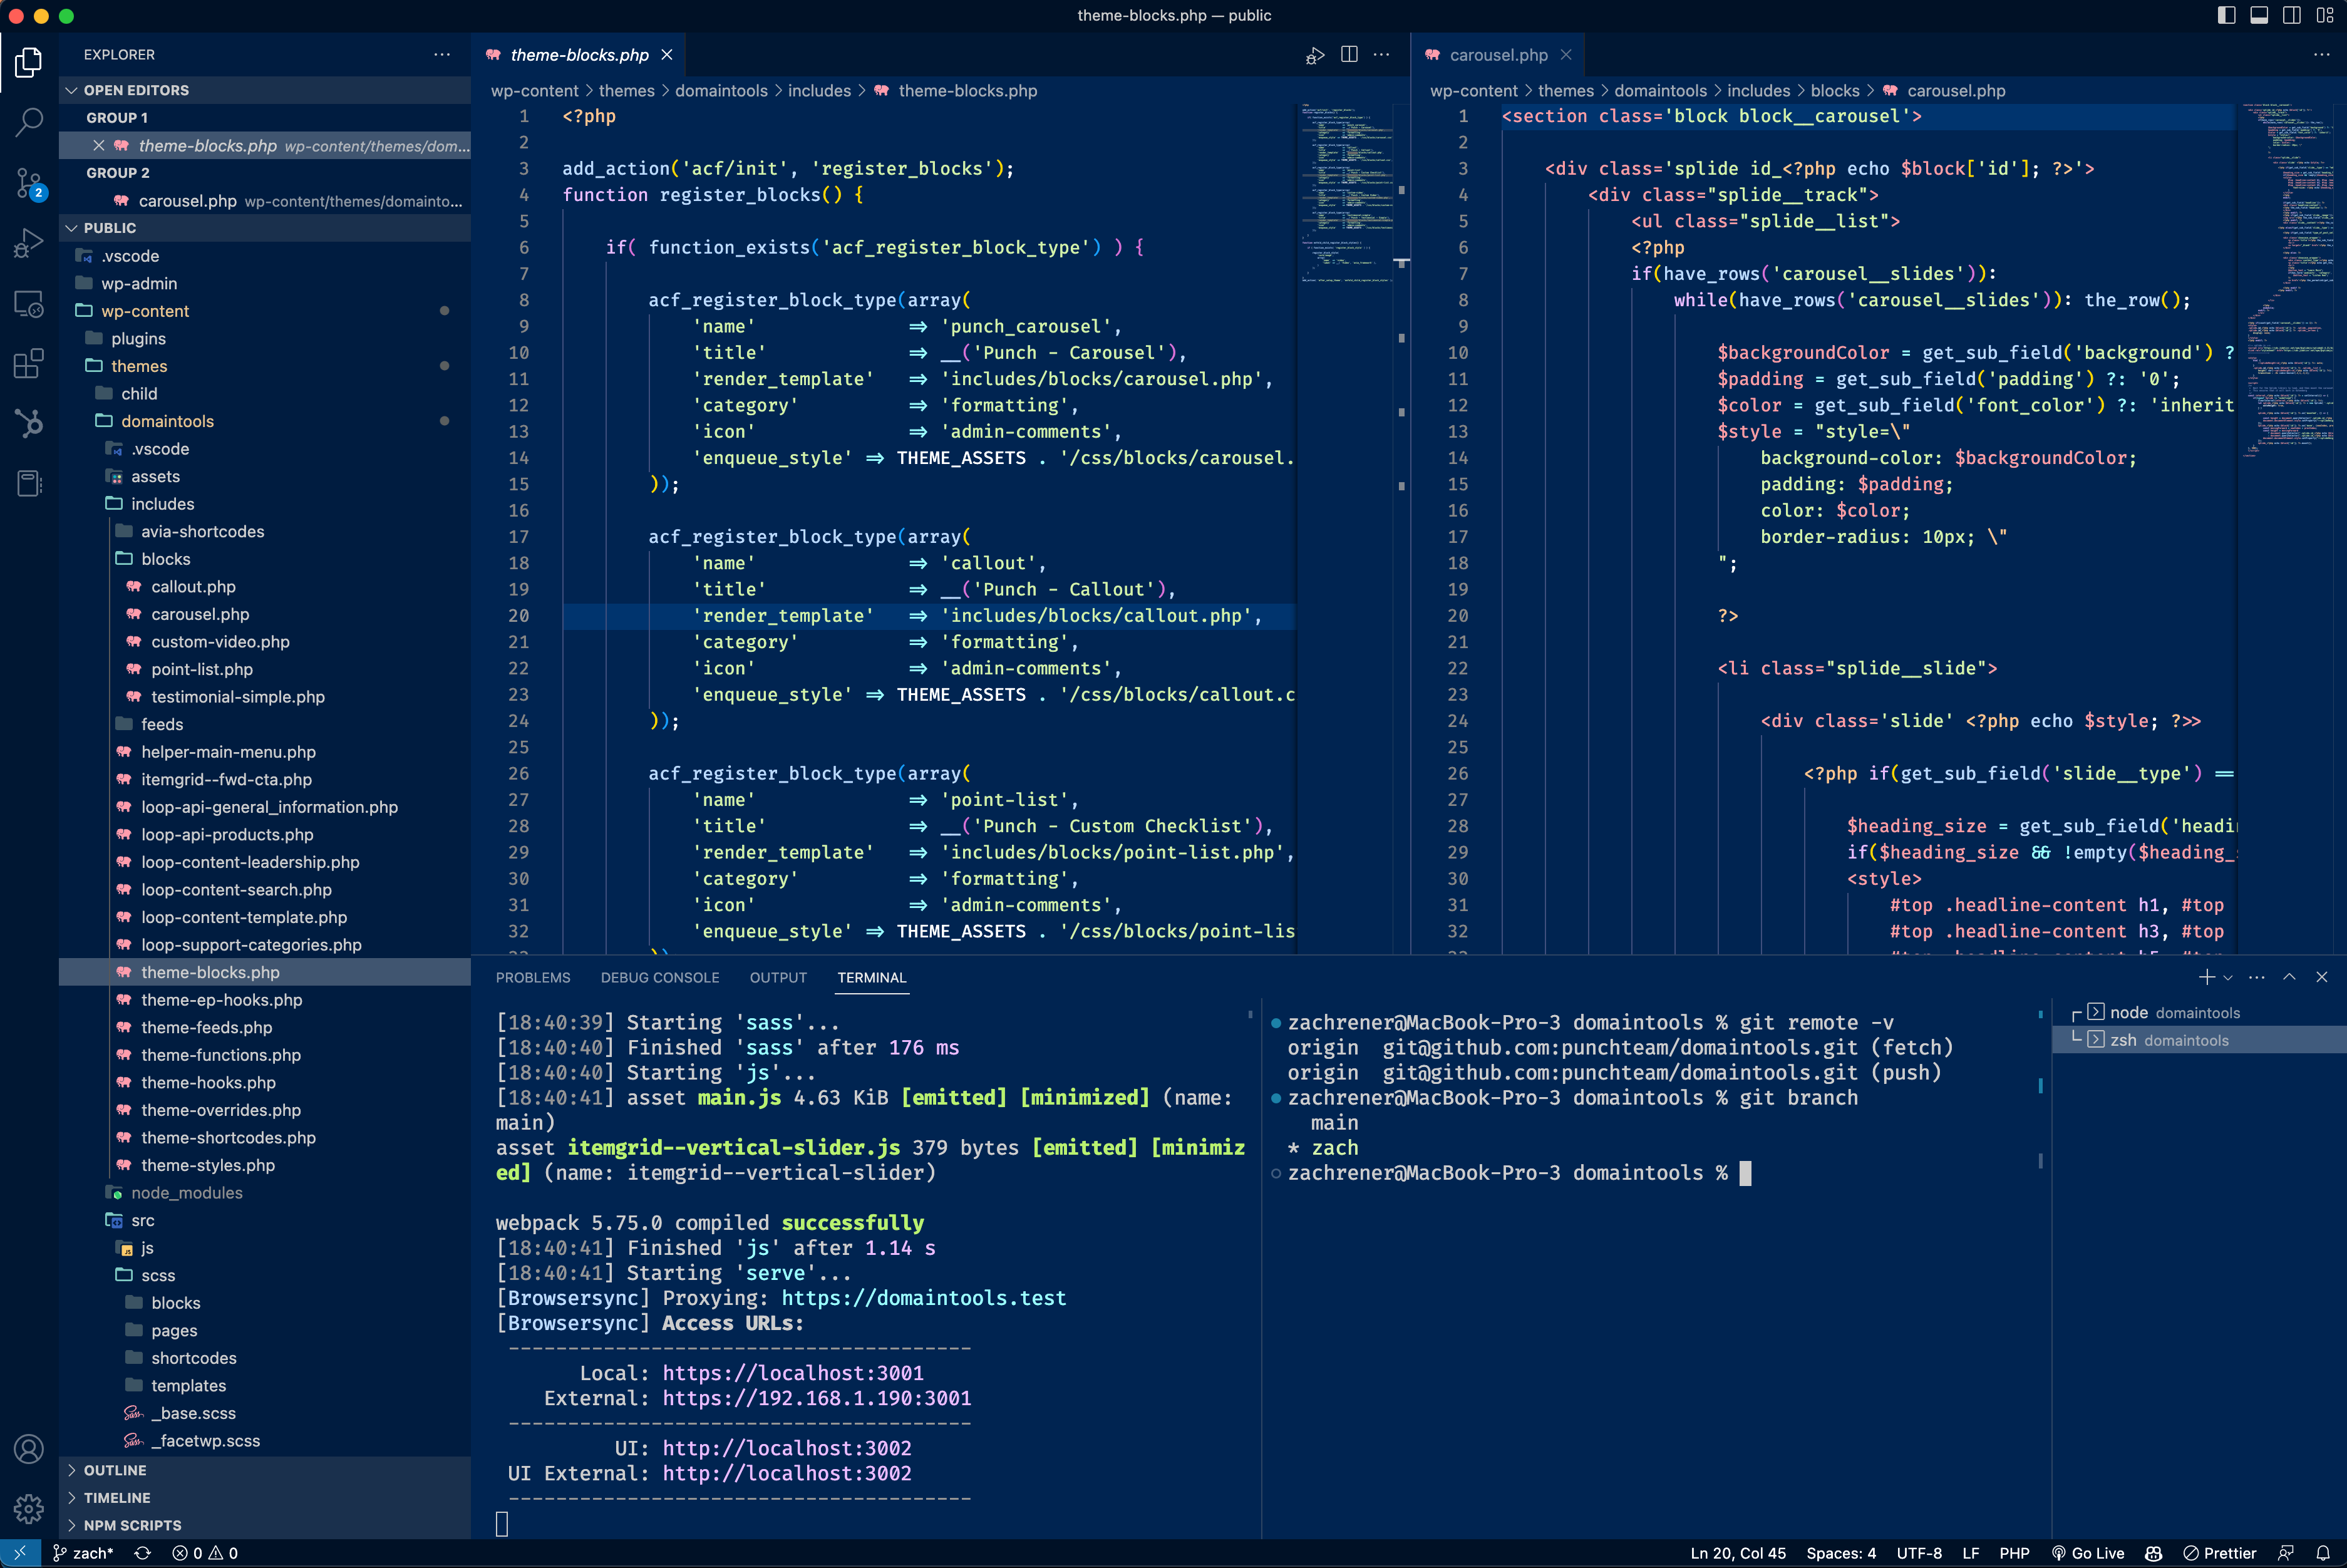Select the theme-blocks.php editor tab
This screenshot has height=1568, width=2347.
coord(578,55)
